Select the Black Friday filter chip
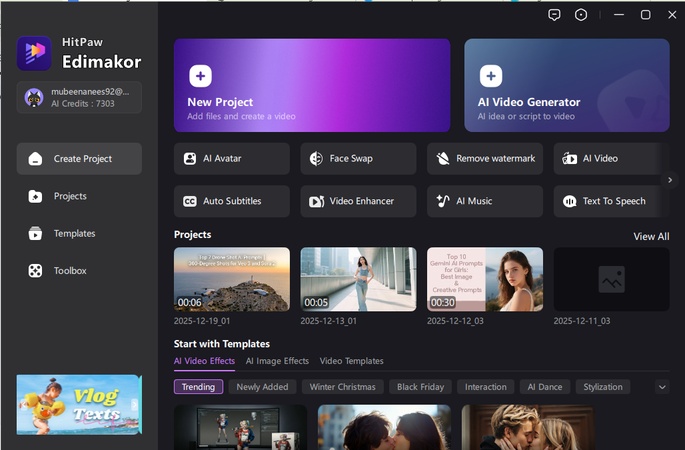685x450 pixels. pos(422,387)
